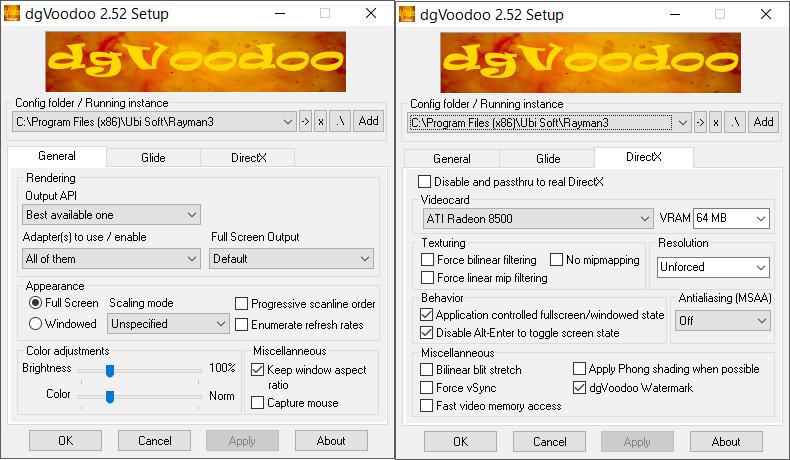The image size is (790, 460).
Task: Select the Windowed radio button
Action: pyautogui.click(x=35, y=324)
